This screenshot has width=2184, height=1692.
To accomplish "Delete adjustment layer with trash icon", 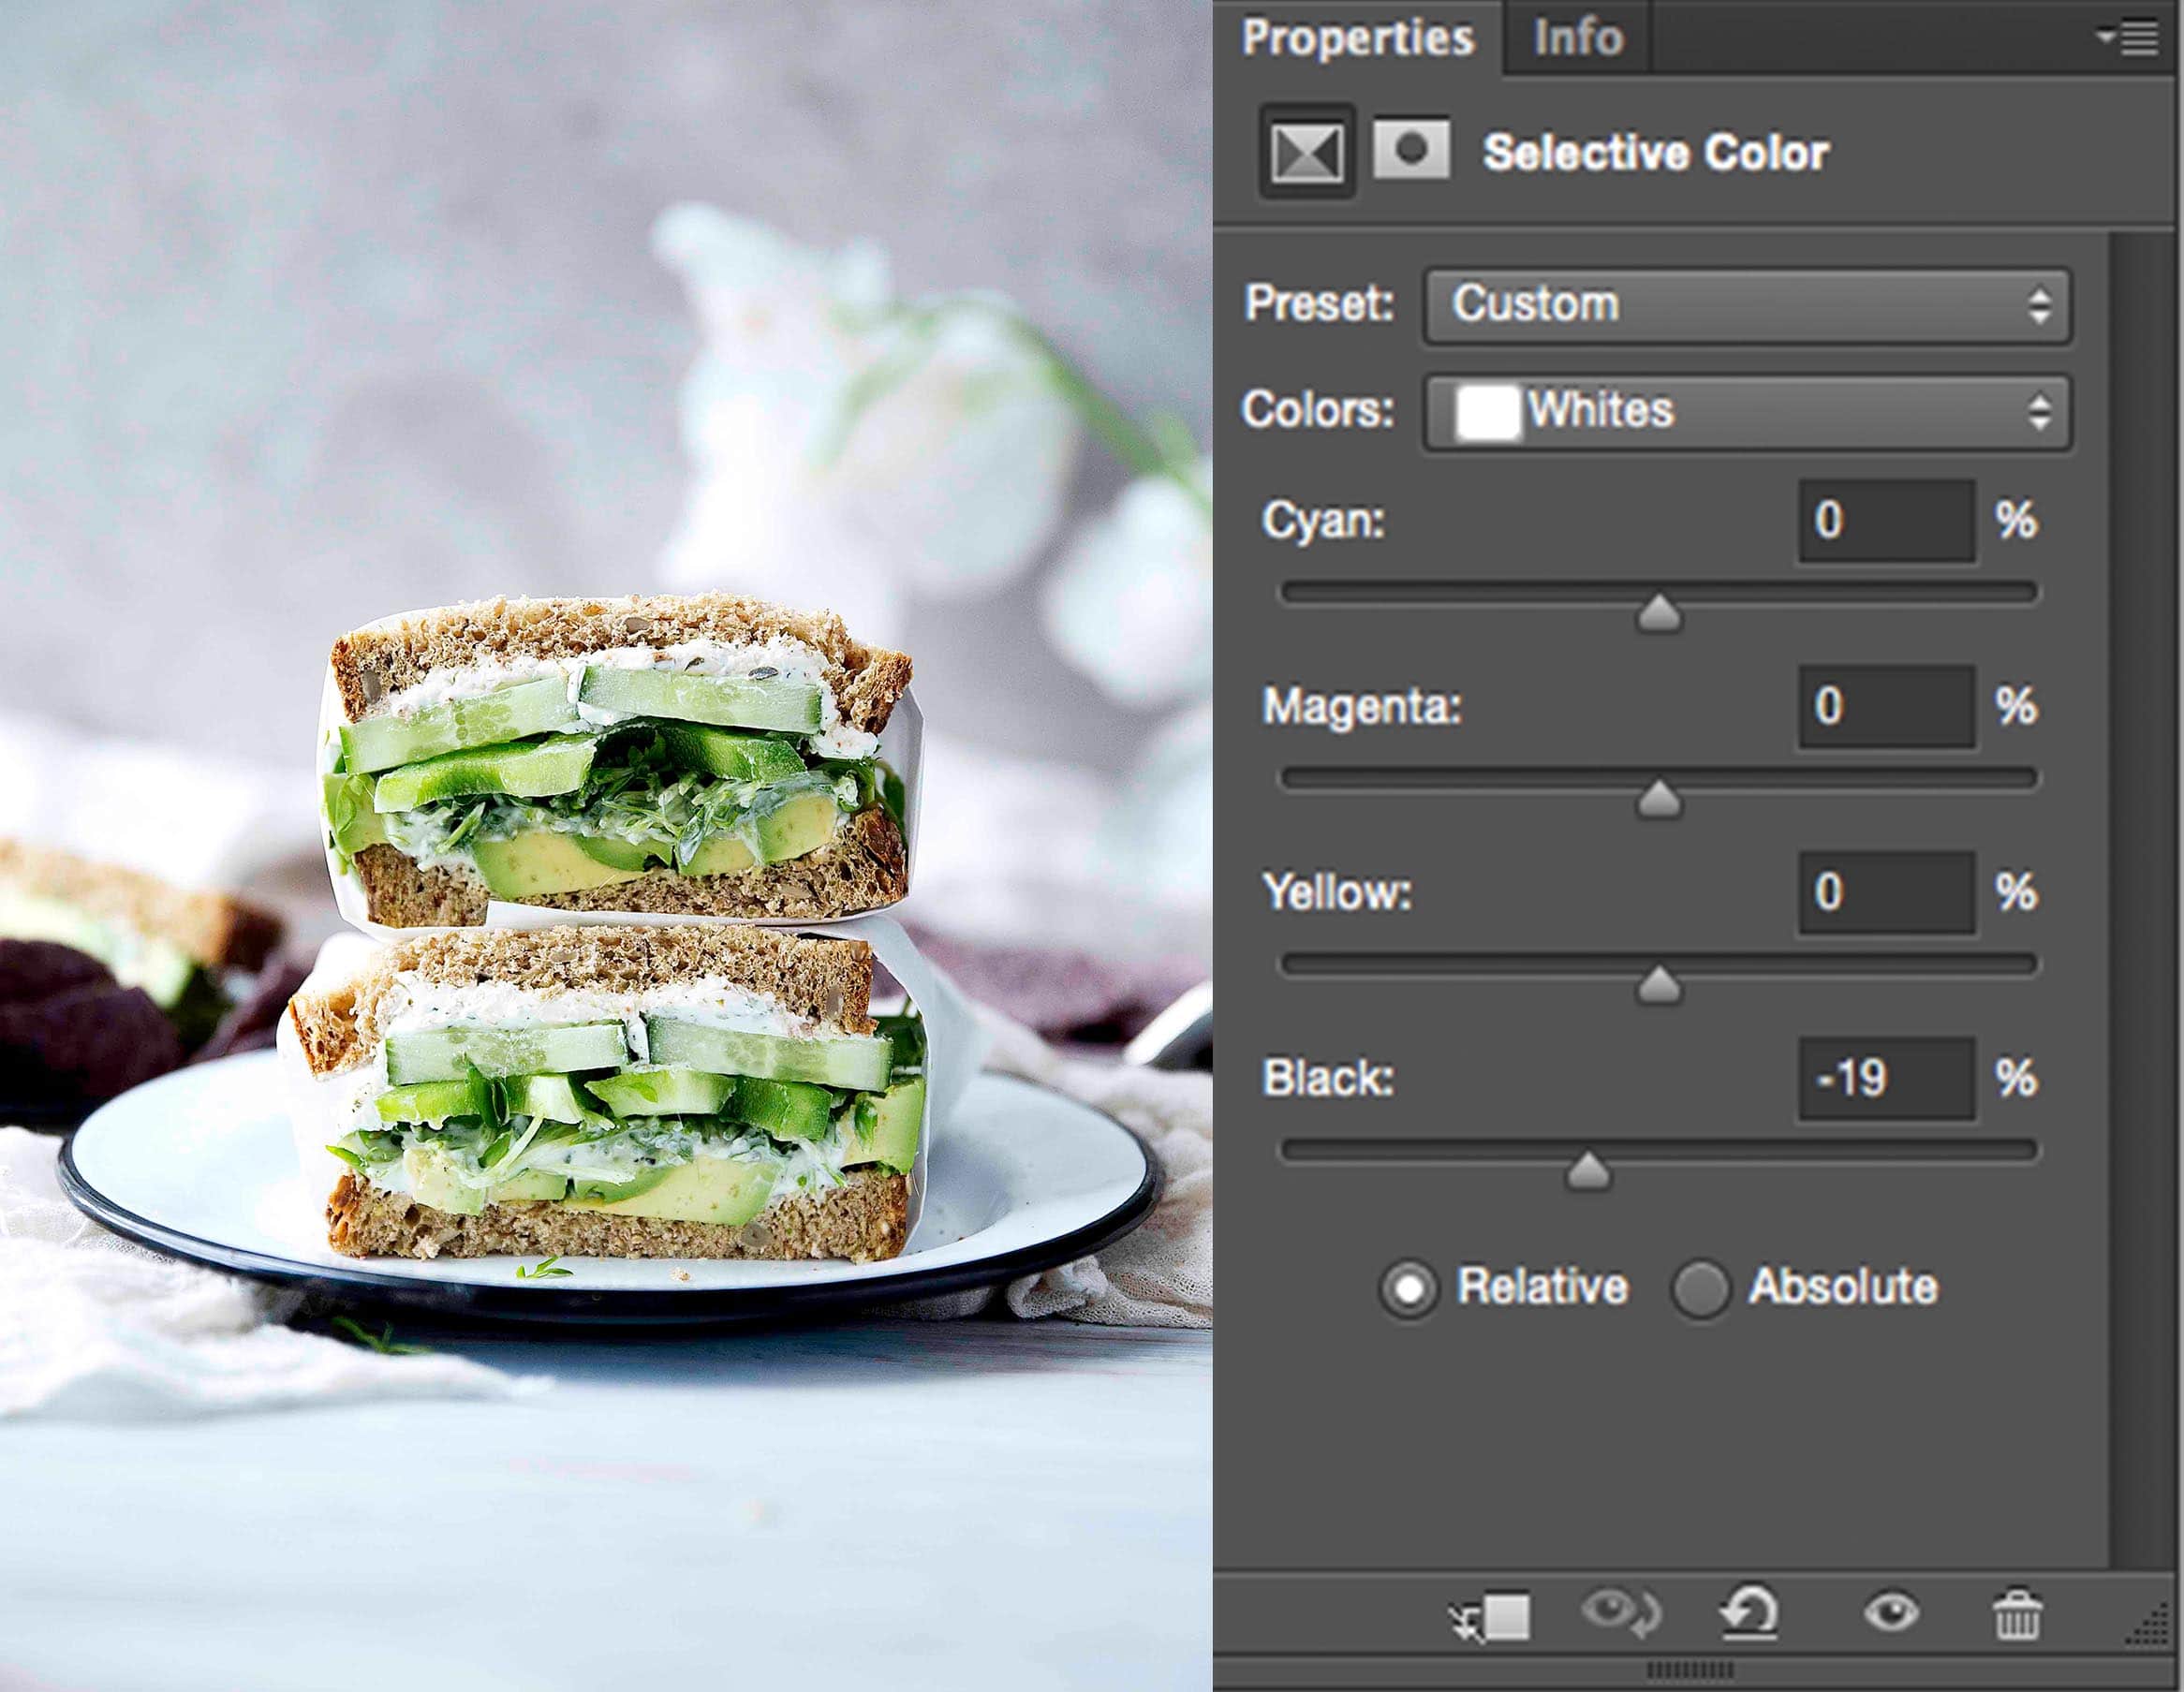I will click(2016, 1614).
